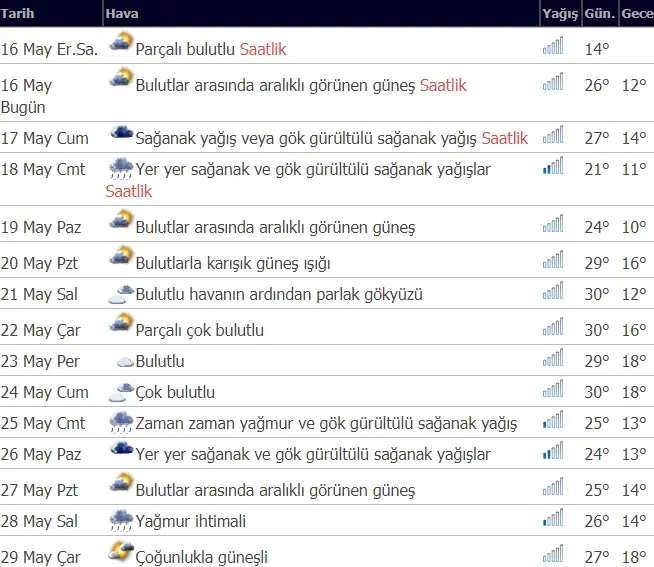
Task: Select the '22 May Çar' date cell
Action: tap(40, 330)
